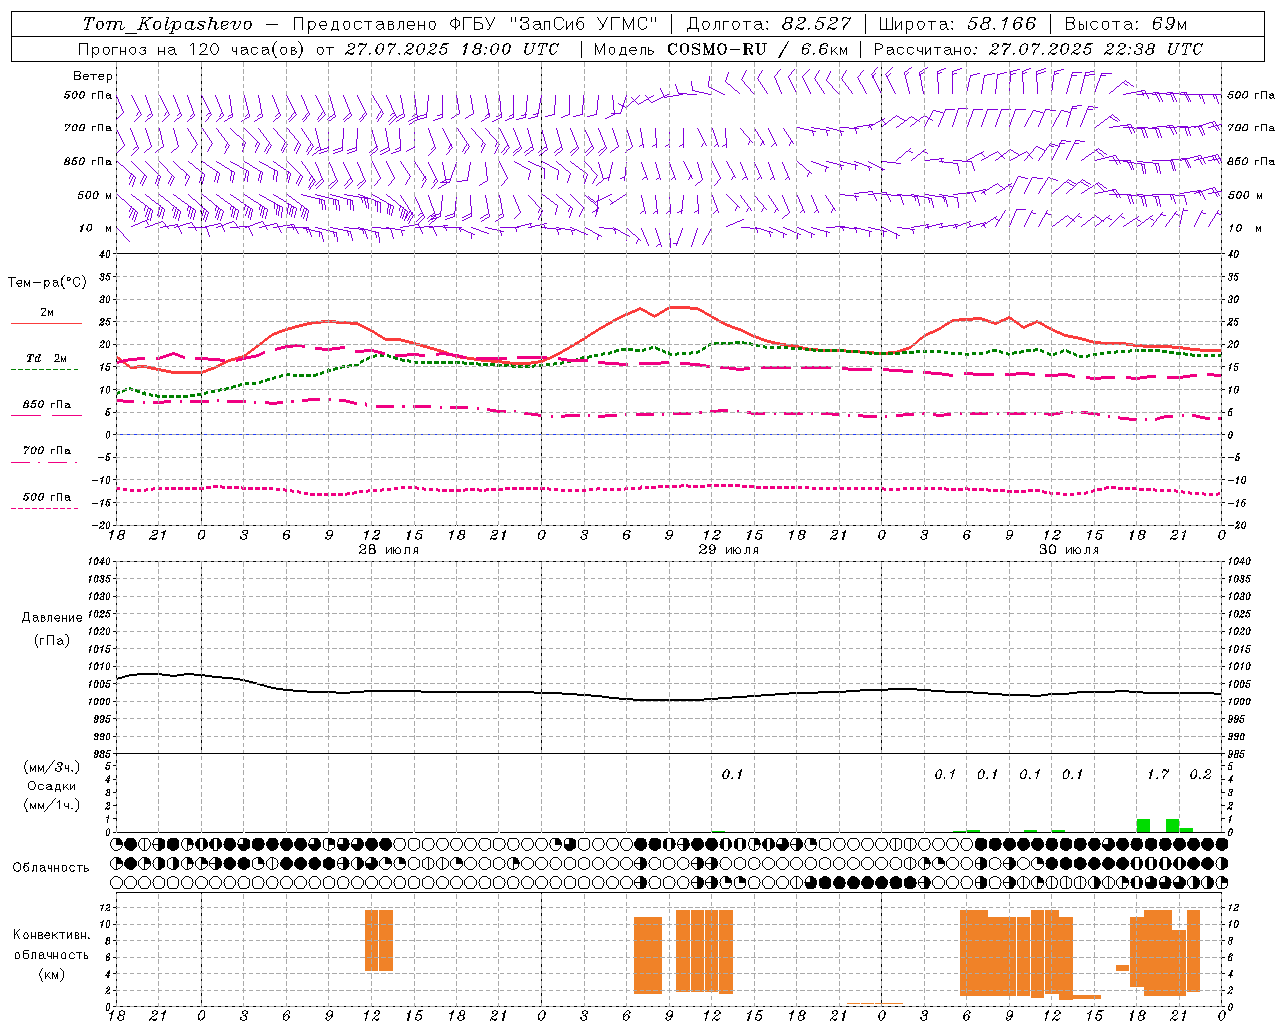1280x1024 pixels.
Task: Click the forecast start time 27.07.2025 18:00 UTC
Action: 451,49
